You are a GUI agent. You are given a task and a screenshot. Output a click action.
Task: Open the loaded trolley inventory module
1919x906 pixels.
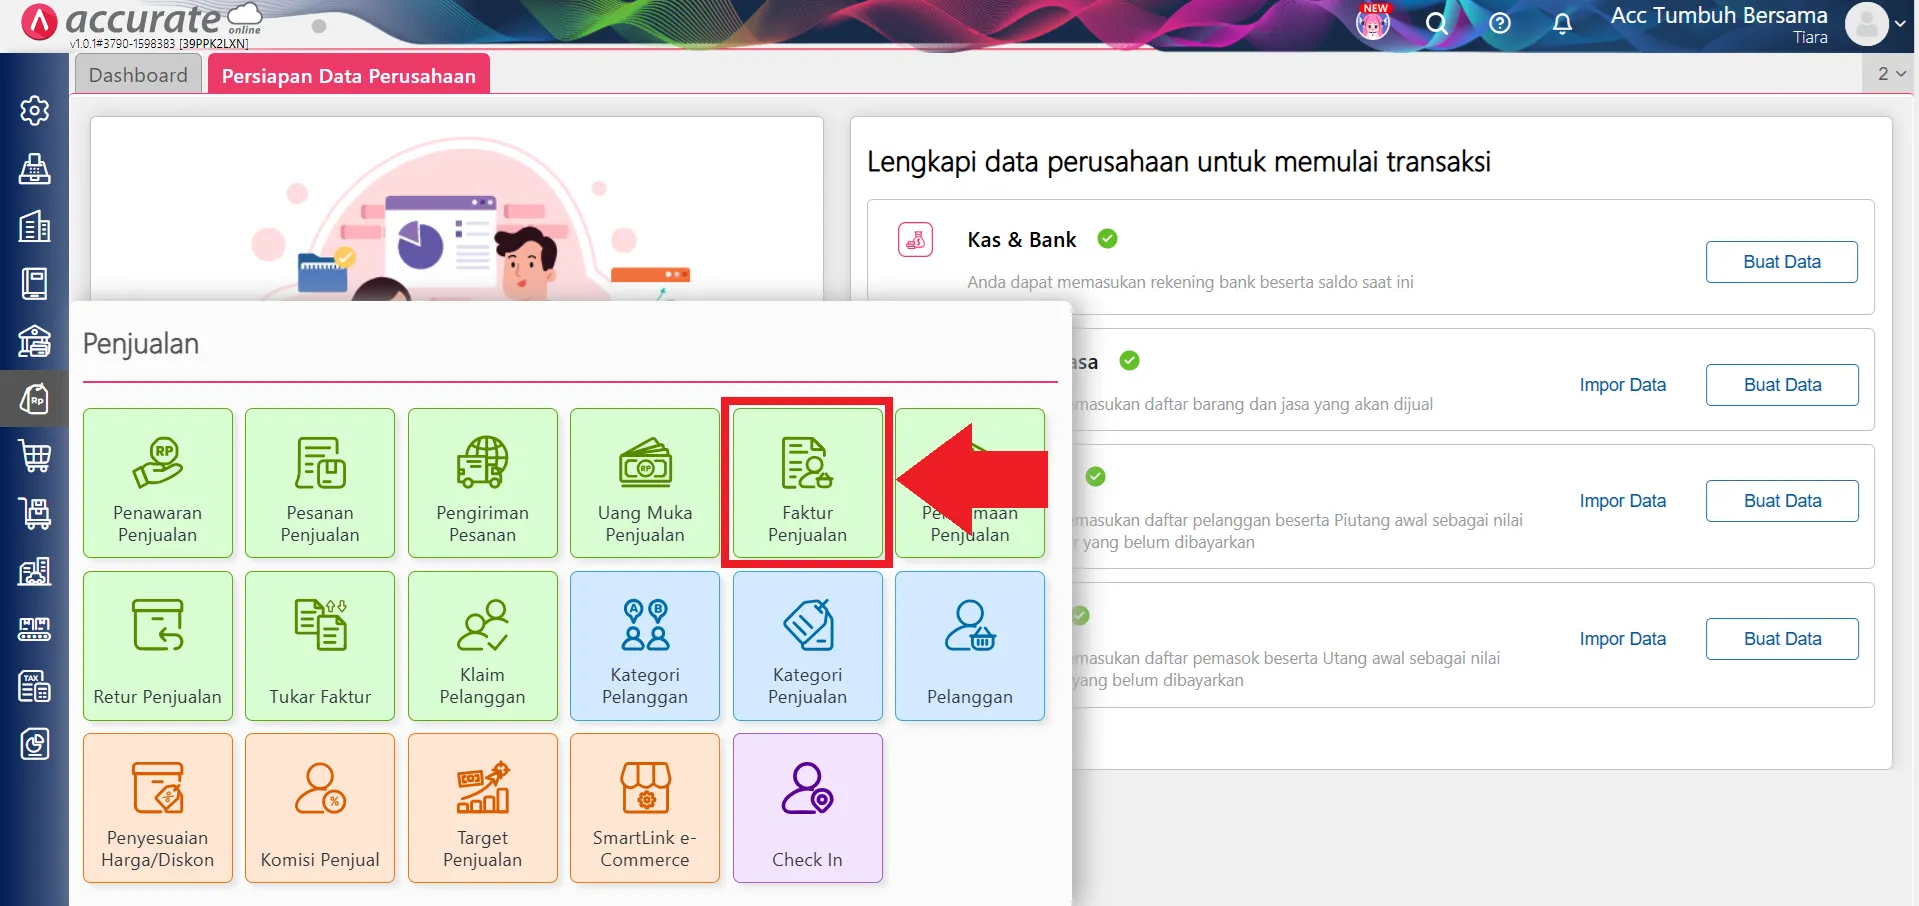click(35, 514)
